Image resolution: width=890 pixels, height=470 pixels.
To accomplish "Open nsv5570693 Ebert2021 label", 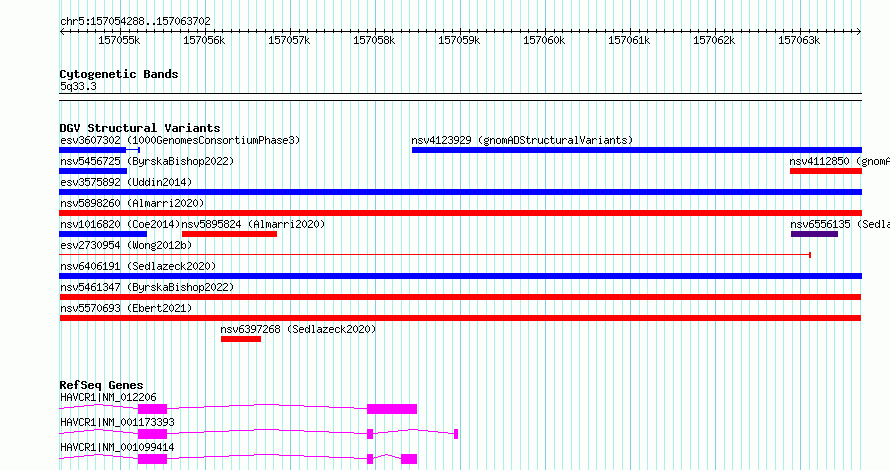I will coord(126,308).
